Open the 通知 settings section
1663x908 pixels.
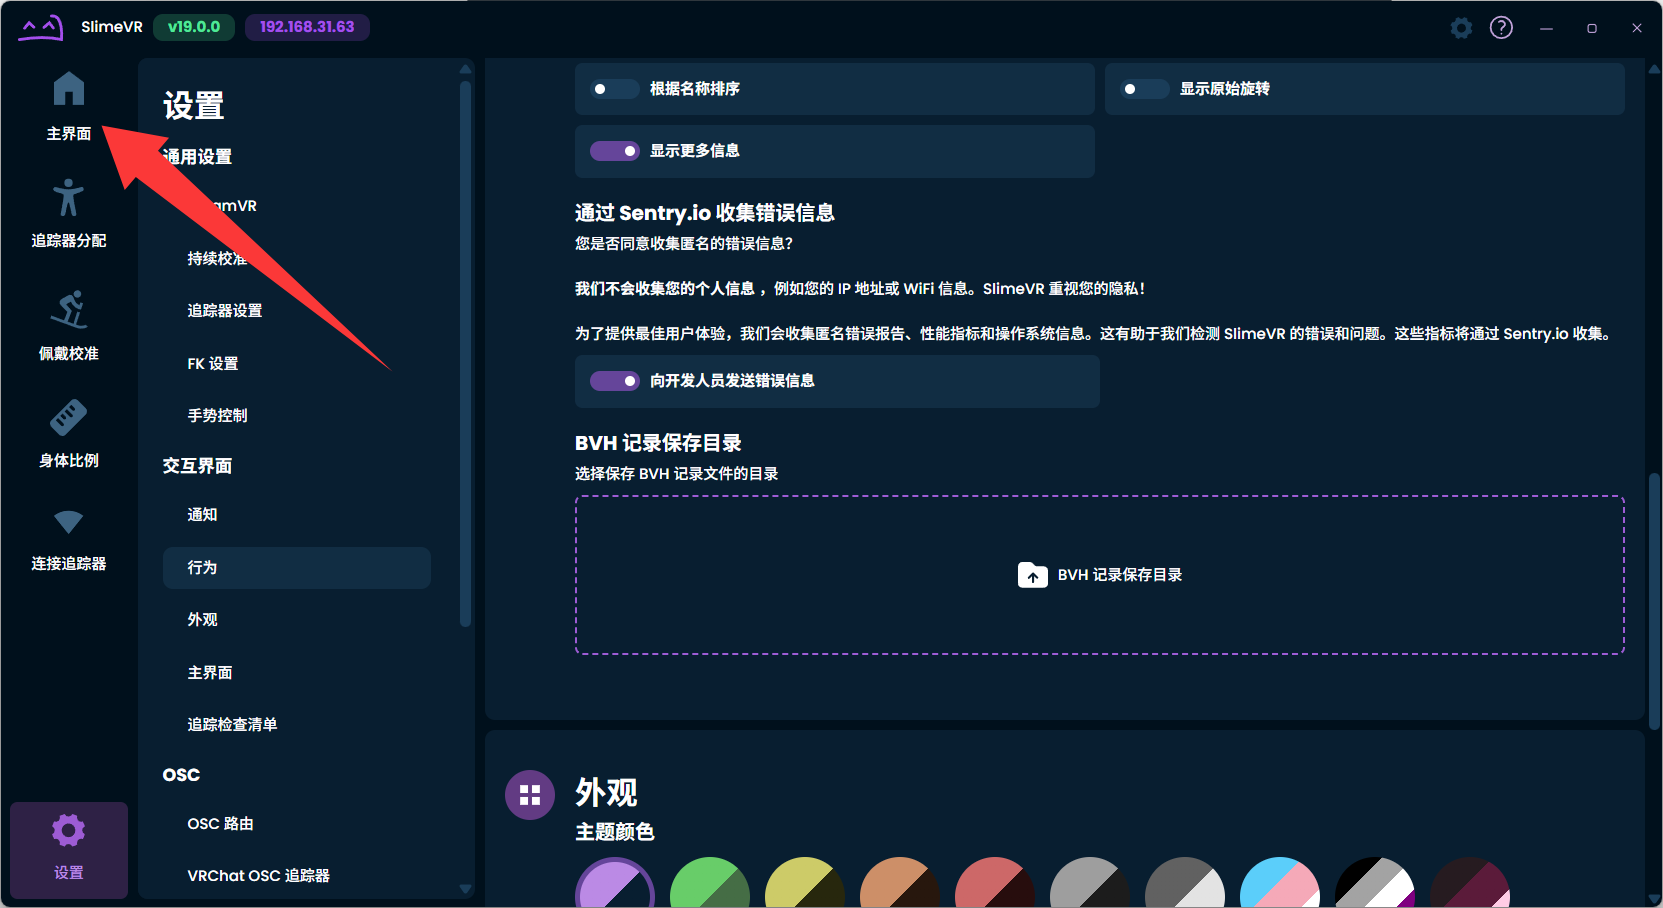tap(297, 515)
